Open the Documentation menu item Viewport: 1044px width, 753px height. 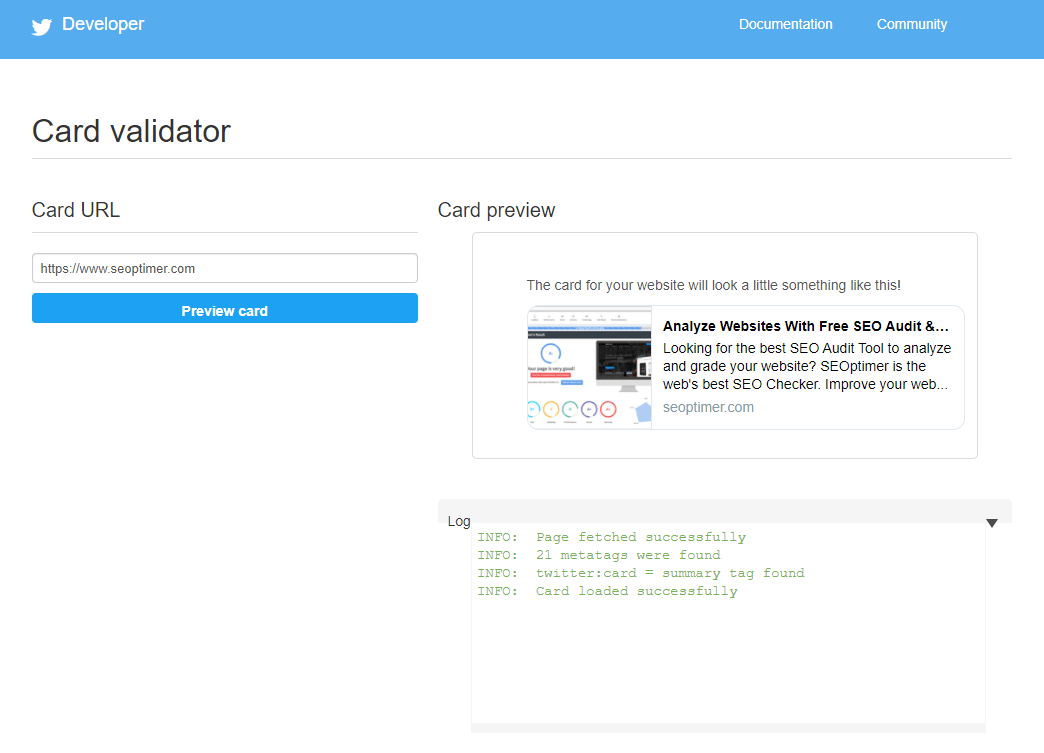point(785,24)
